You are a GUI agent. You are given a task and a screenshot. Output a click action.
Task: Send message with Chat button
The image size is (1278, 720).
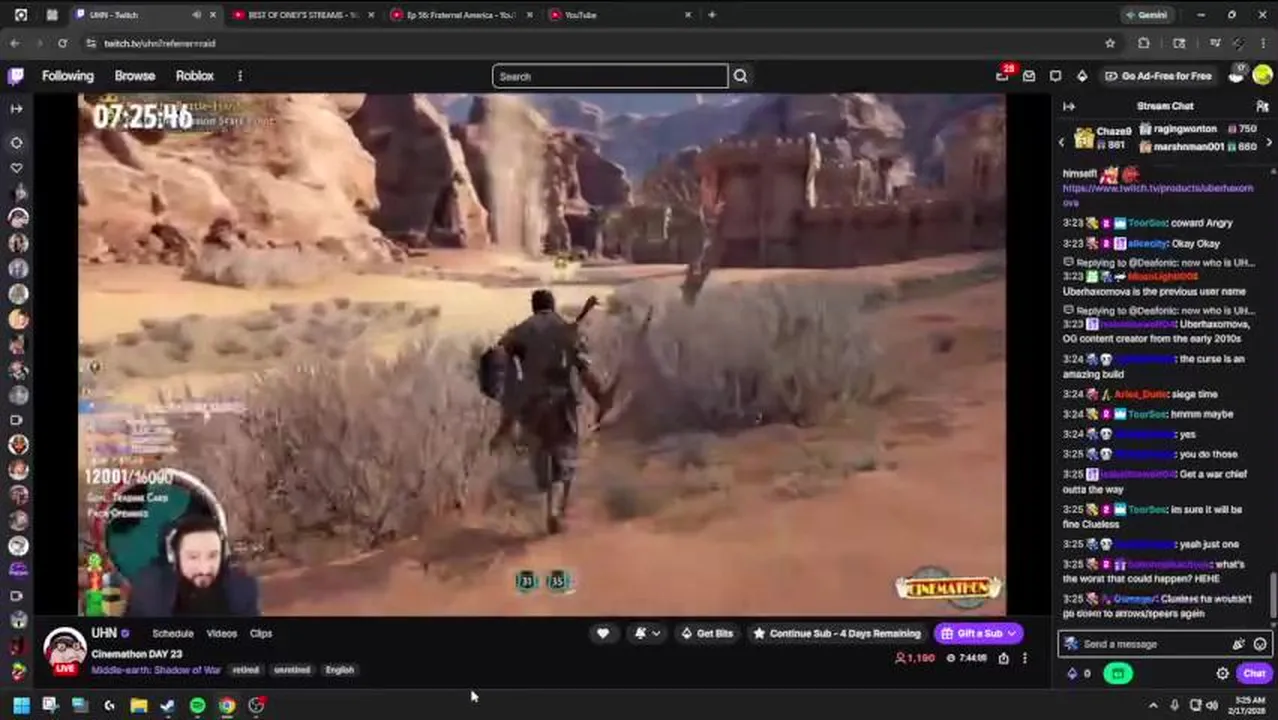(x=1254, y=674)
